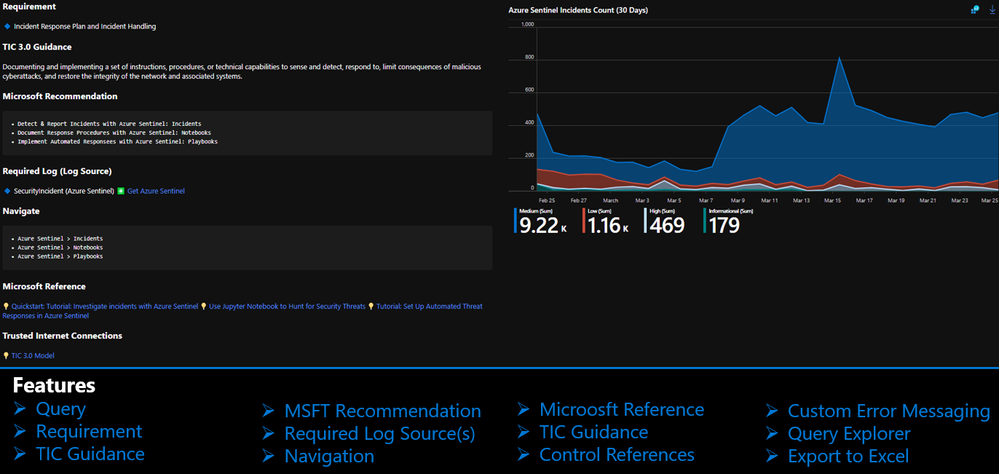
Task: Click the 1,000 value on chart y-axis
Action: tap(527, 24)
